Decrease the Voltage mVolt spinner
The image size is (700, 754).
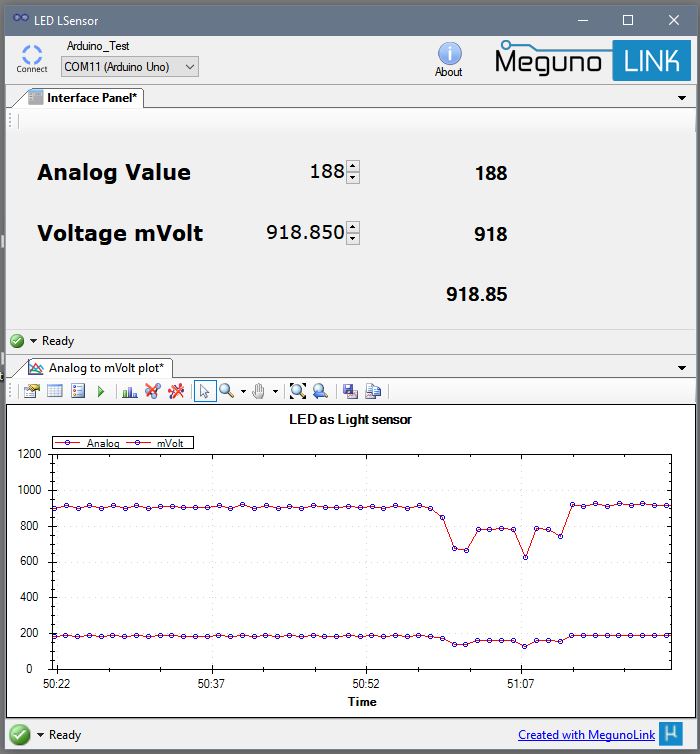pos(353,238)
